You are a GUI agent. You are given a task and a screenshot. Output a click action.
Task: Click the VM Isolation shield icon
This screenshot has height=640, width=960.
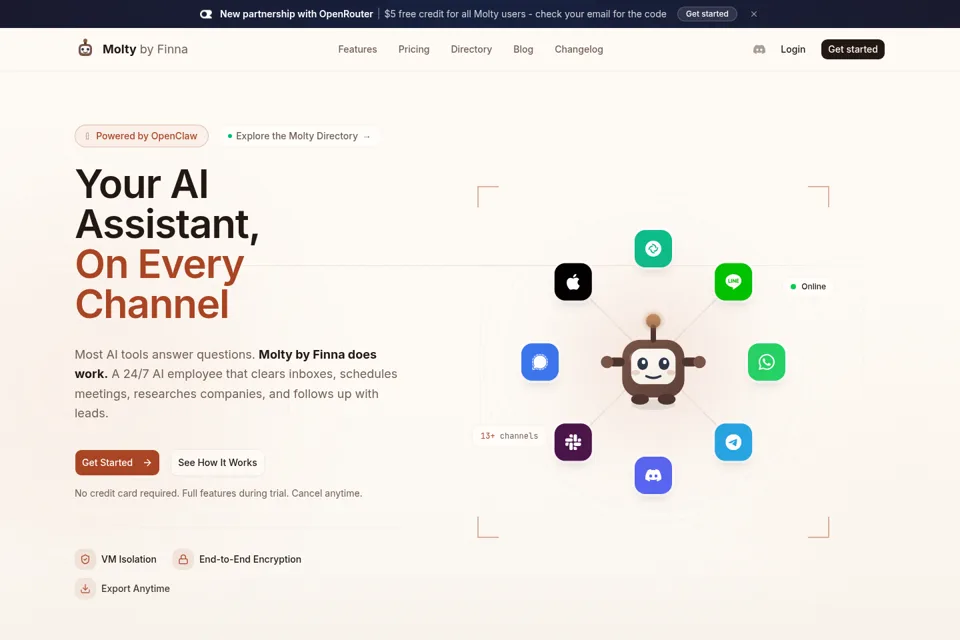85,559
